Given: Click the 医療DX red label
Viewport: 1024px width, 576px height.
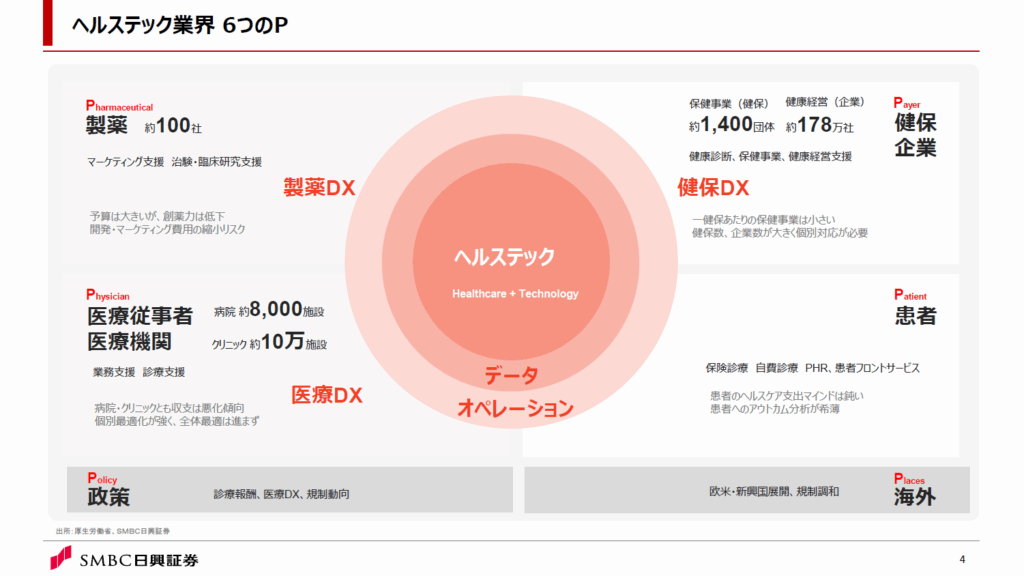Looking at the screenshot, I should click(x=326, y=395).
